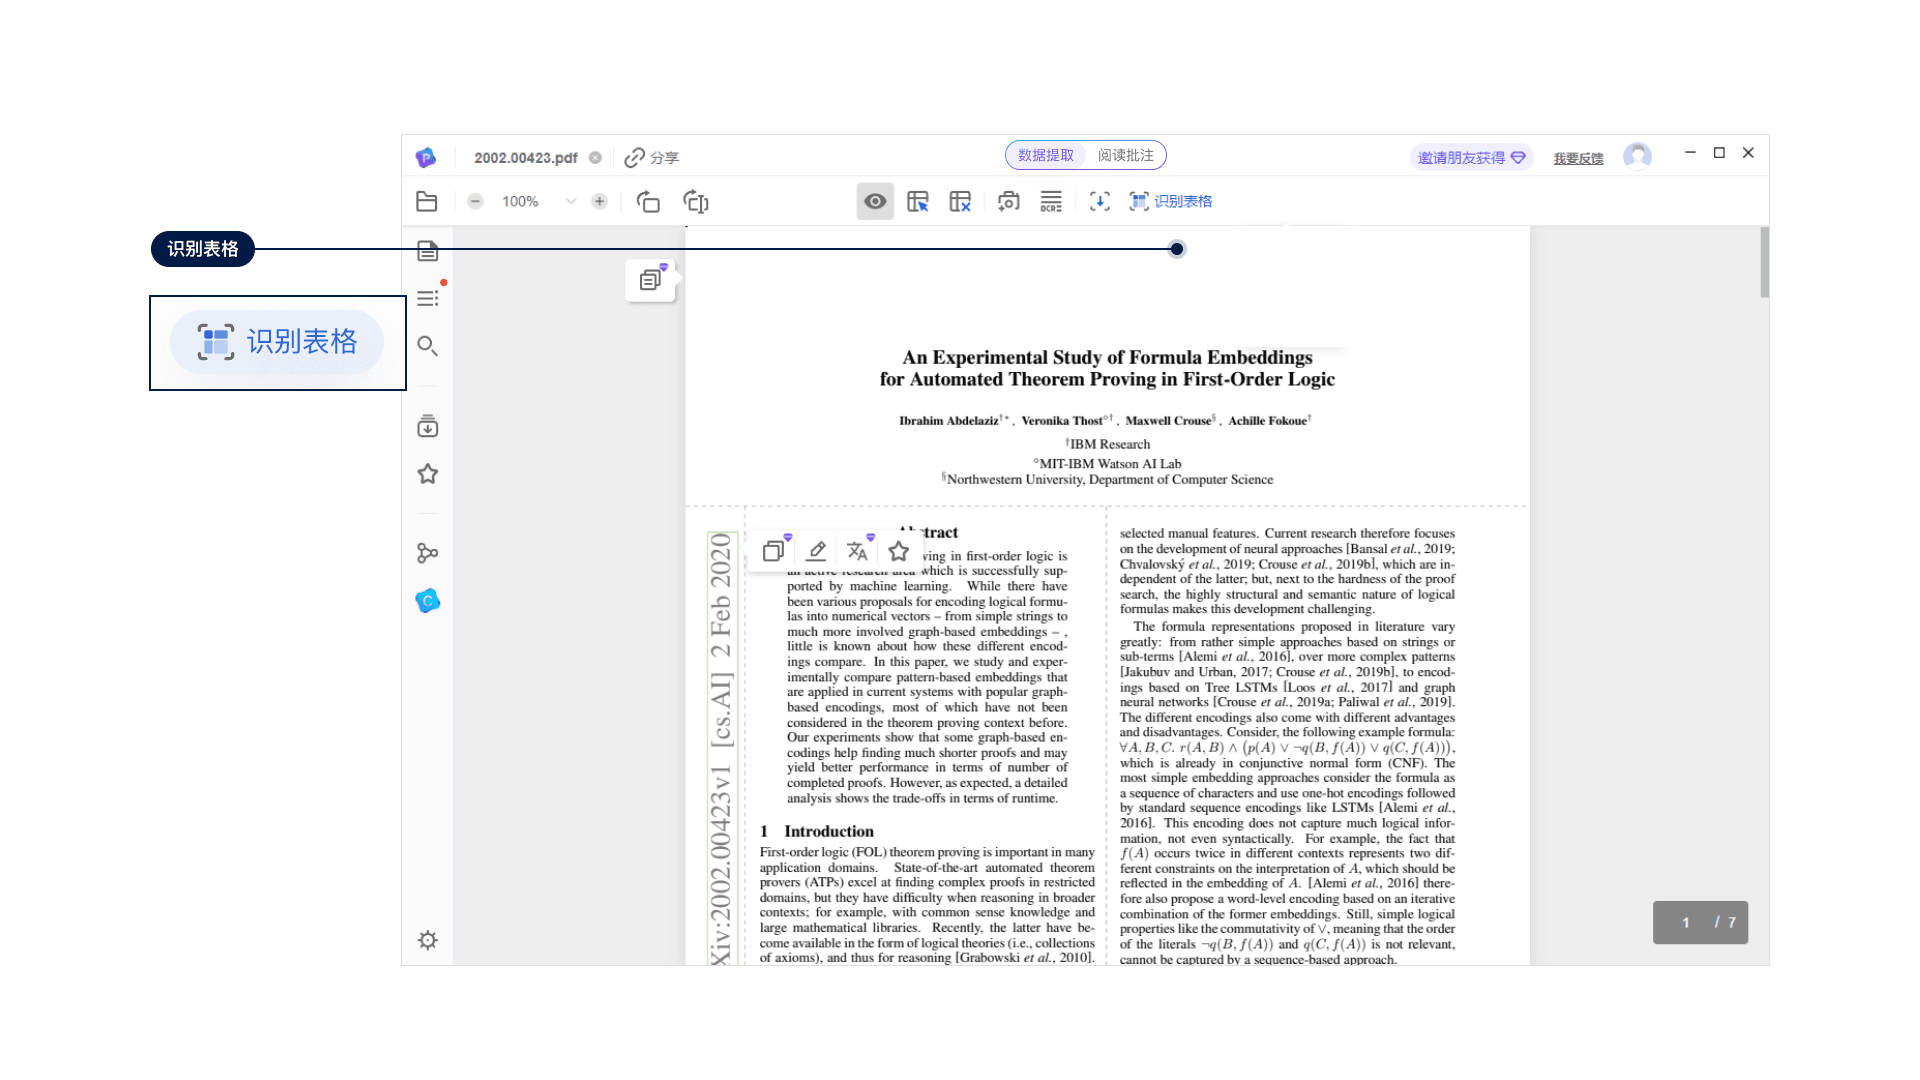Click the download extract icon in toolbar
The width and height of the screenshot is (1920, 1080).
point(1099,201)
